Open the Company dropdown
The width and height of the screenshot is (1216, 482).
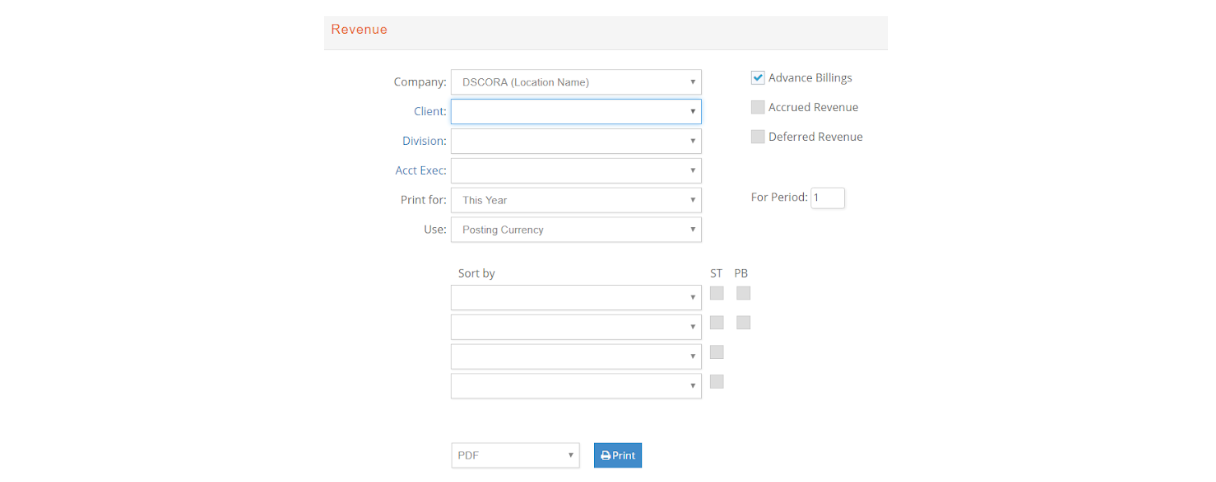[576, 82]
